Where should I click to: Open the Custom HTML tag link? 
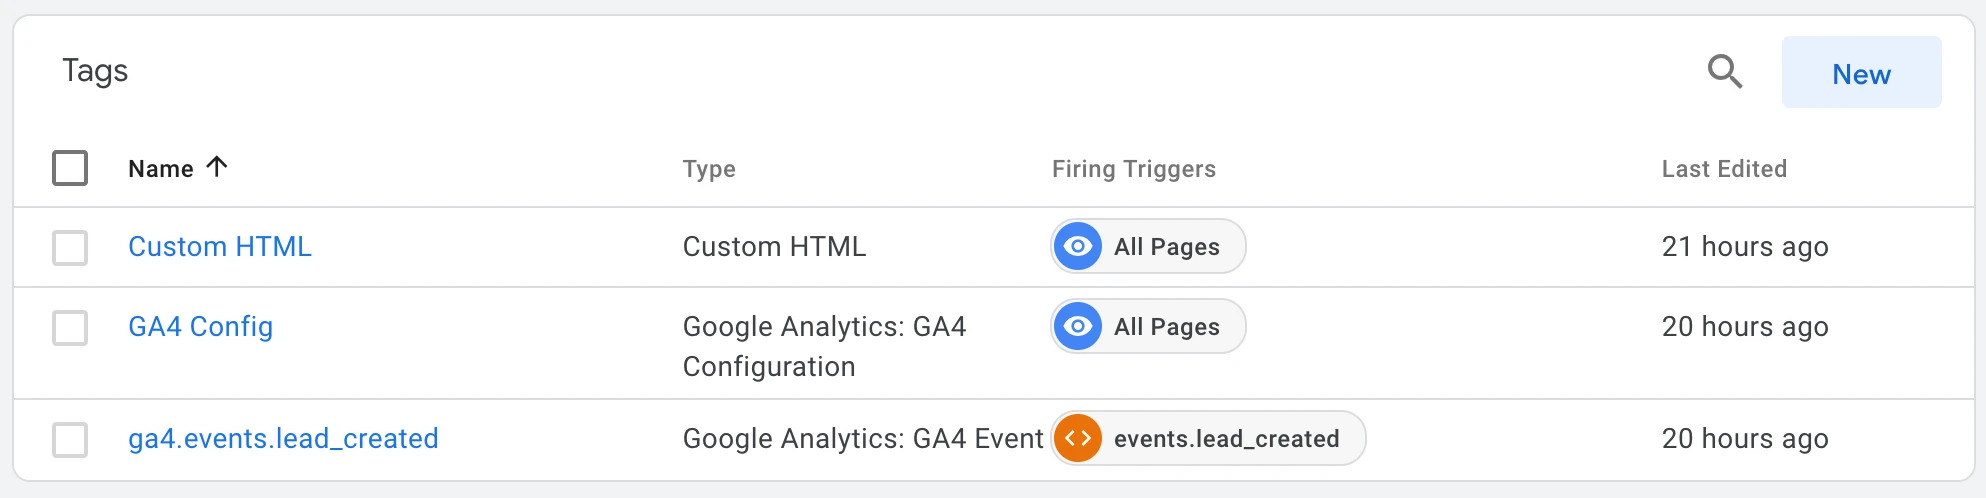[x=220, y=247]
